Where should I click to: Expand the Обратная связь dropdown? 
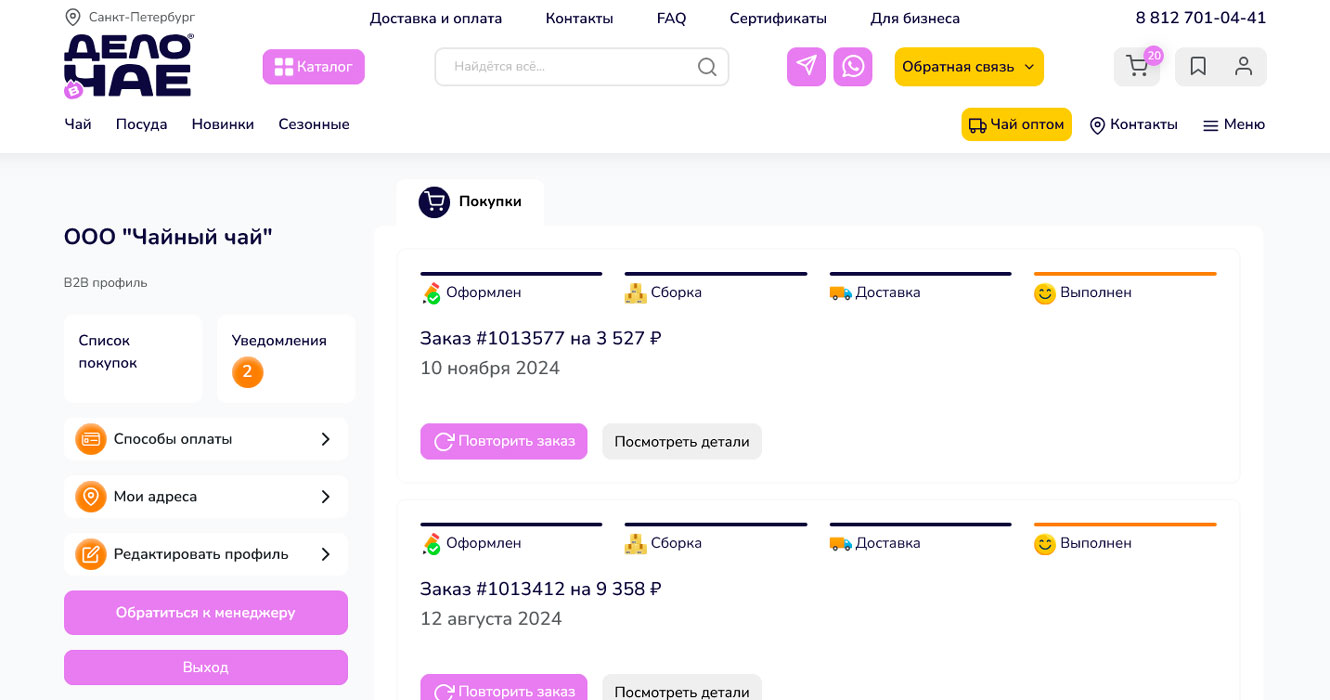[x=968, y=67]
